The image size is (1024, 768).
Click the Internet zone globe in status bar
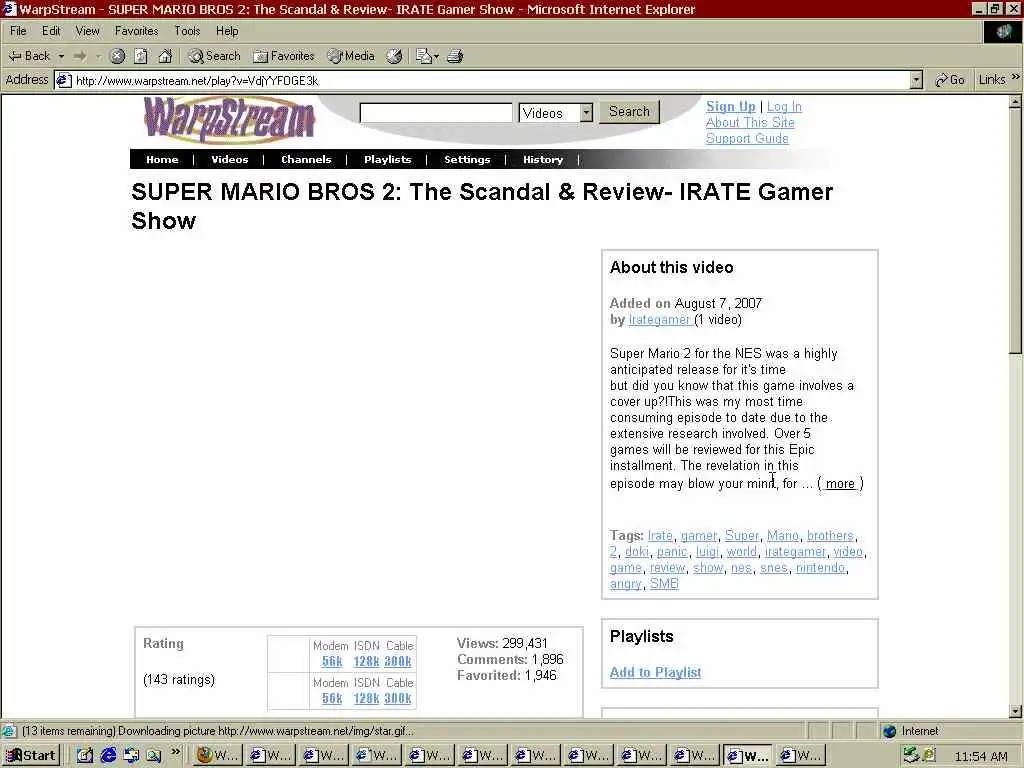pyautogui.click(x=889, y=731)
